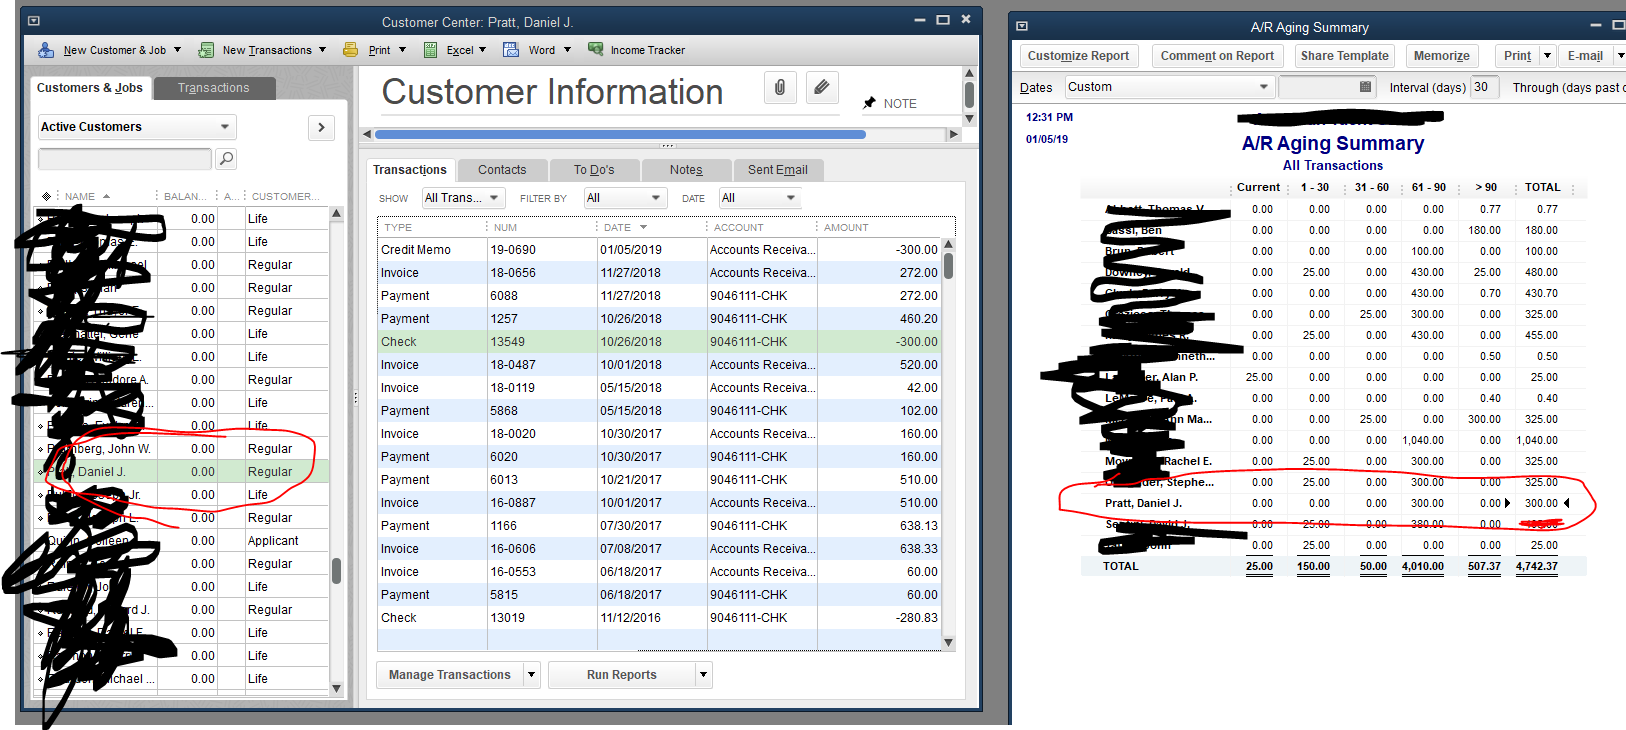
Task: Click Run Reports button
Action: (x=622, y=675)
